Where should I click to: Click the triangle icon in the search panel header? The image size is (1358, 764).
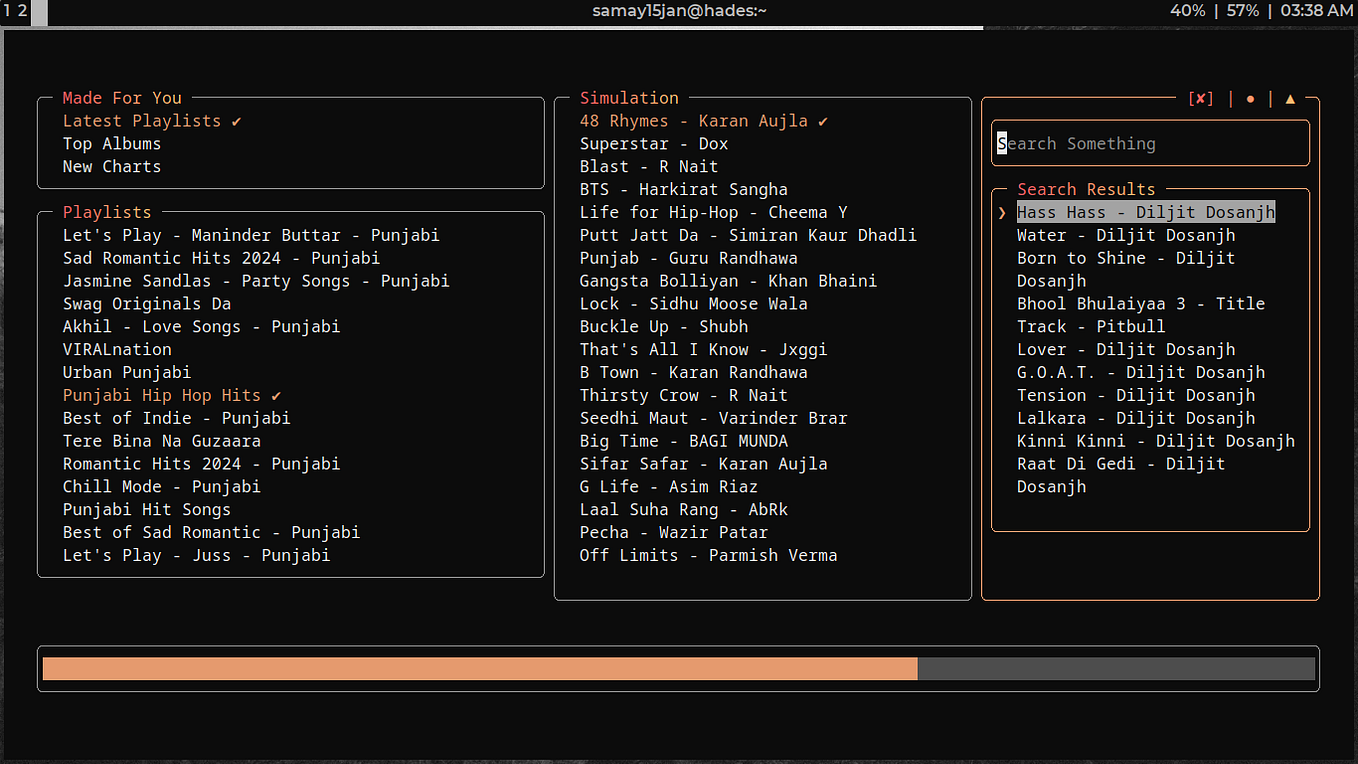[1289, 98]
